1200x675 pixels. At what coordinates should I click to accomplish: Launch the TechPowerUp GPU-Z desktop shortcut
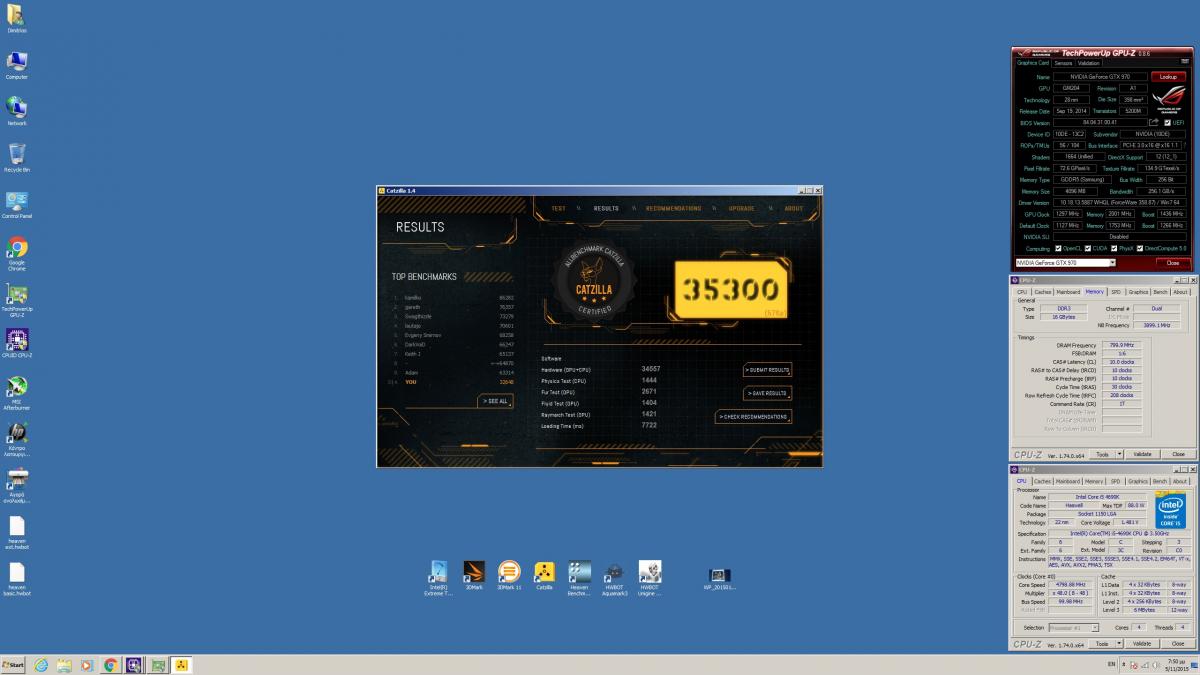[17, 300]
